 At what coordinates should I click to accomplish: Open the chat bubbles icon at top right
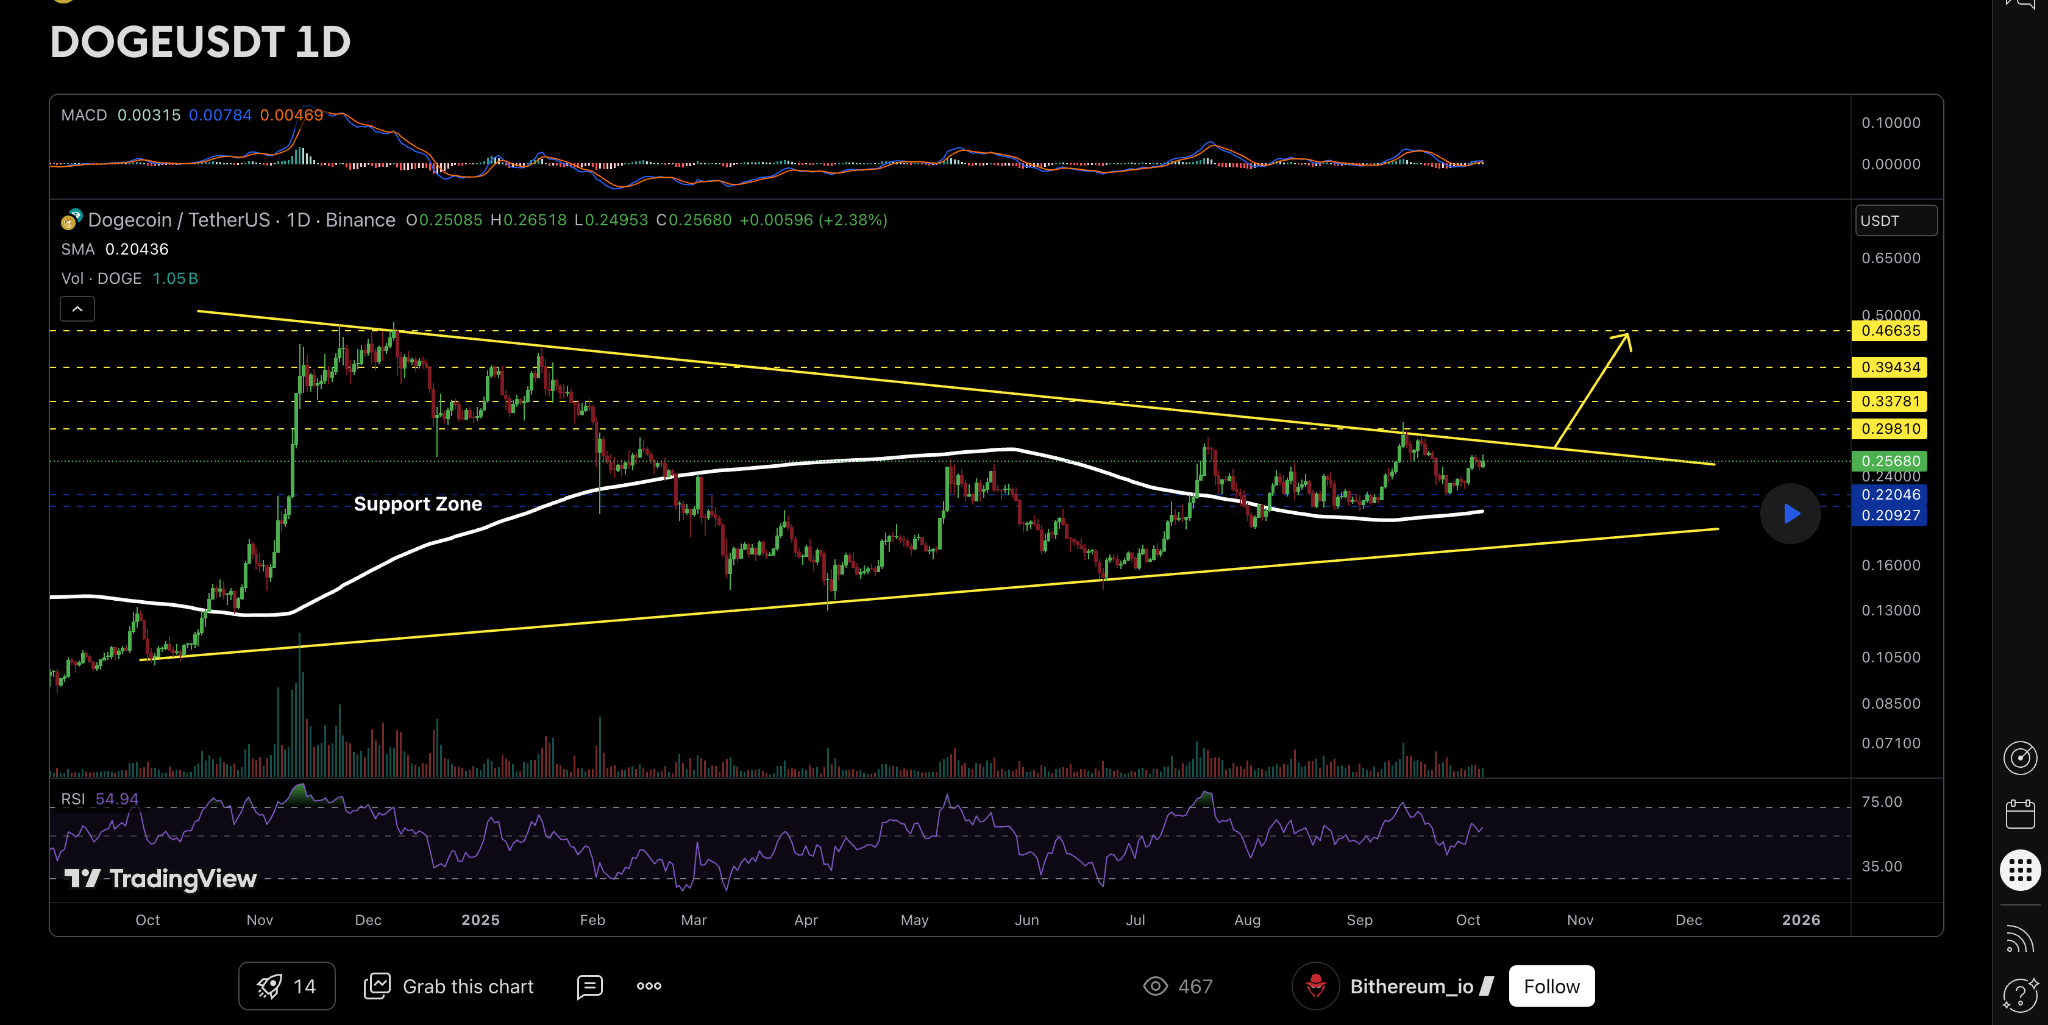point(2020,5)
